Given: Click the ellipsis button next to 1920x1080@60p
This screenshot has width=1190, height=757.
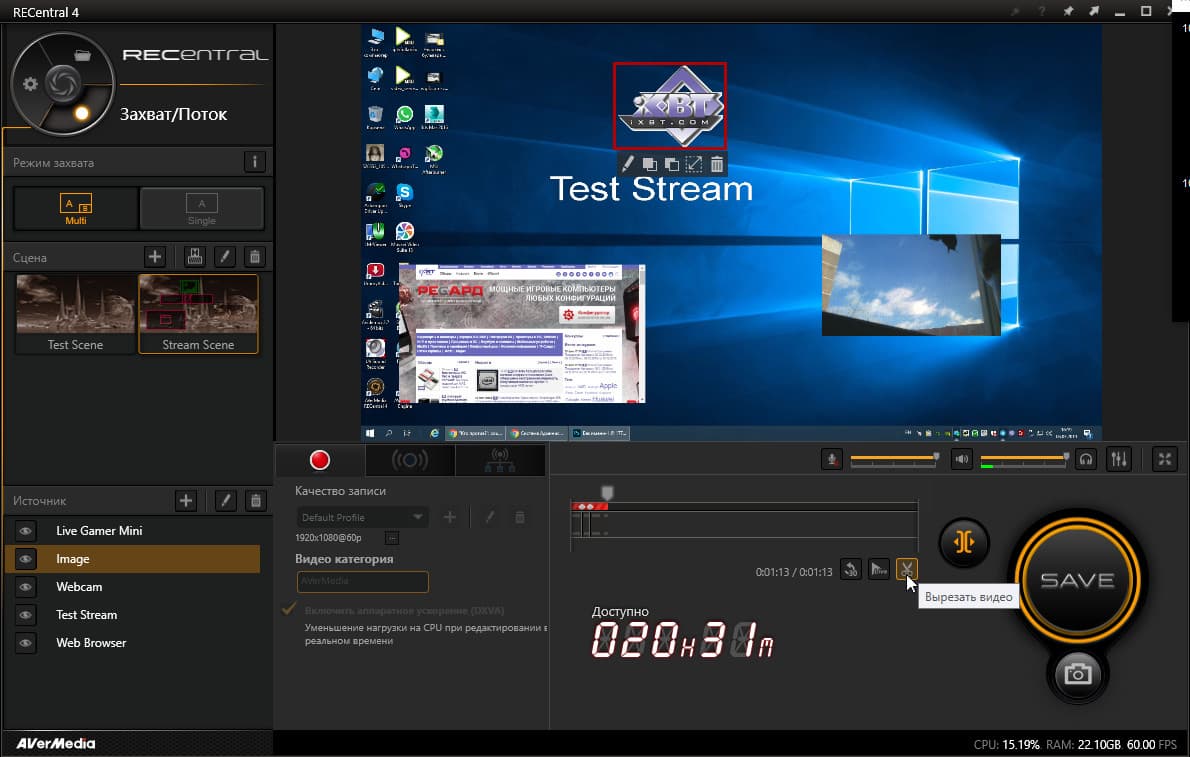Looking at the screenshot, I should pyautogui.click(x=392, y=538).
